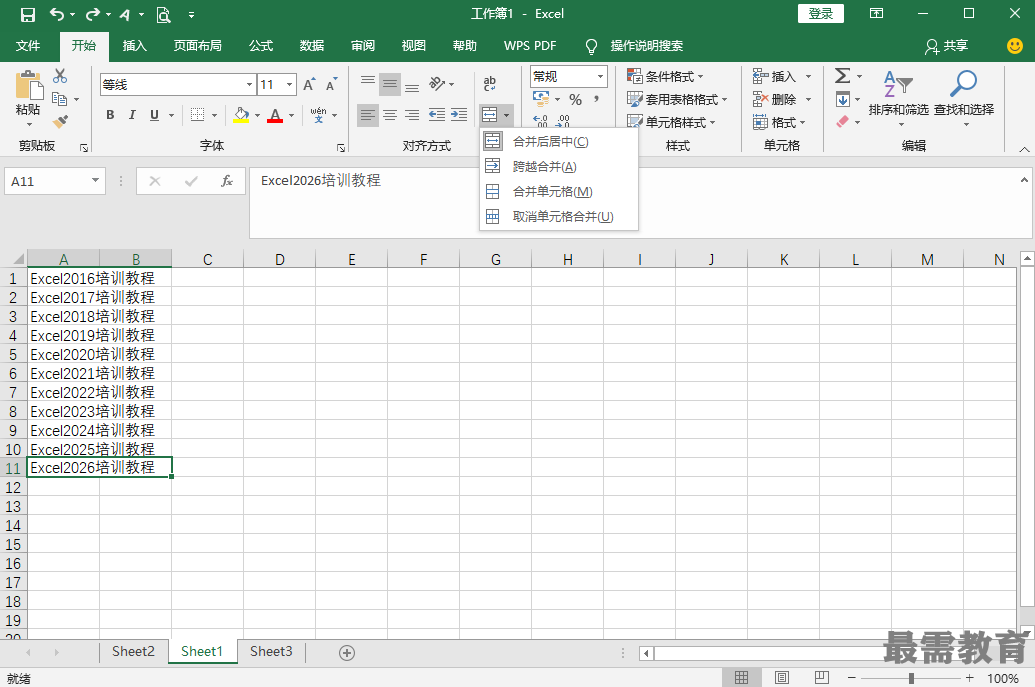Screen dimensions: 1035x687
Task: Choose Unmerge Cells 取消单元格合并(U)
Action: click(x=559, y=216)
